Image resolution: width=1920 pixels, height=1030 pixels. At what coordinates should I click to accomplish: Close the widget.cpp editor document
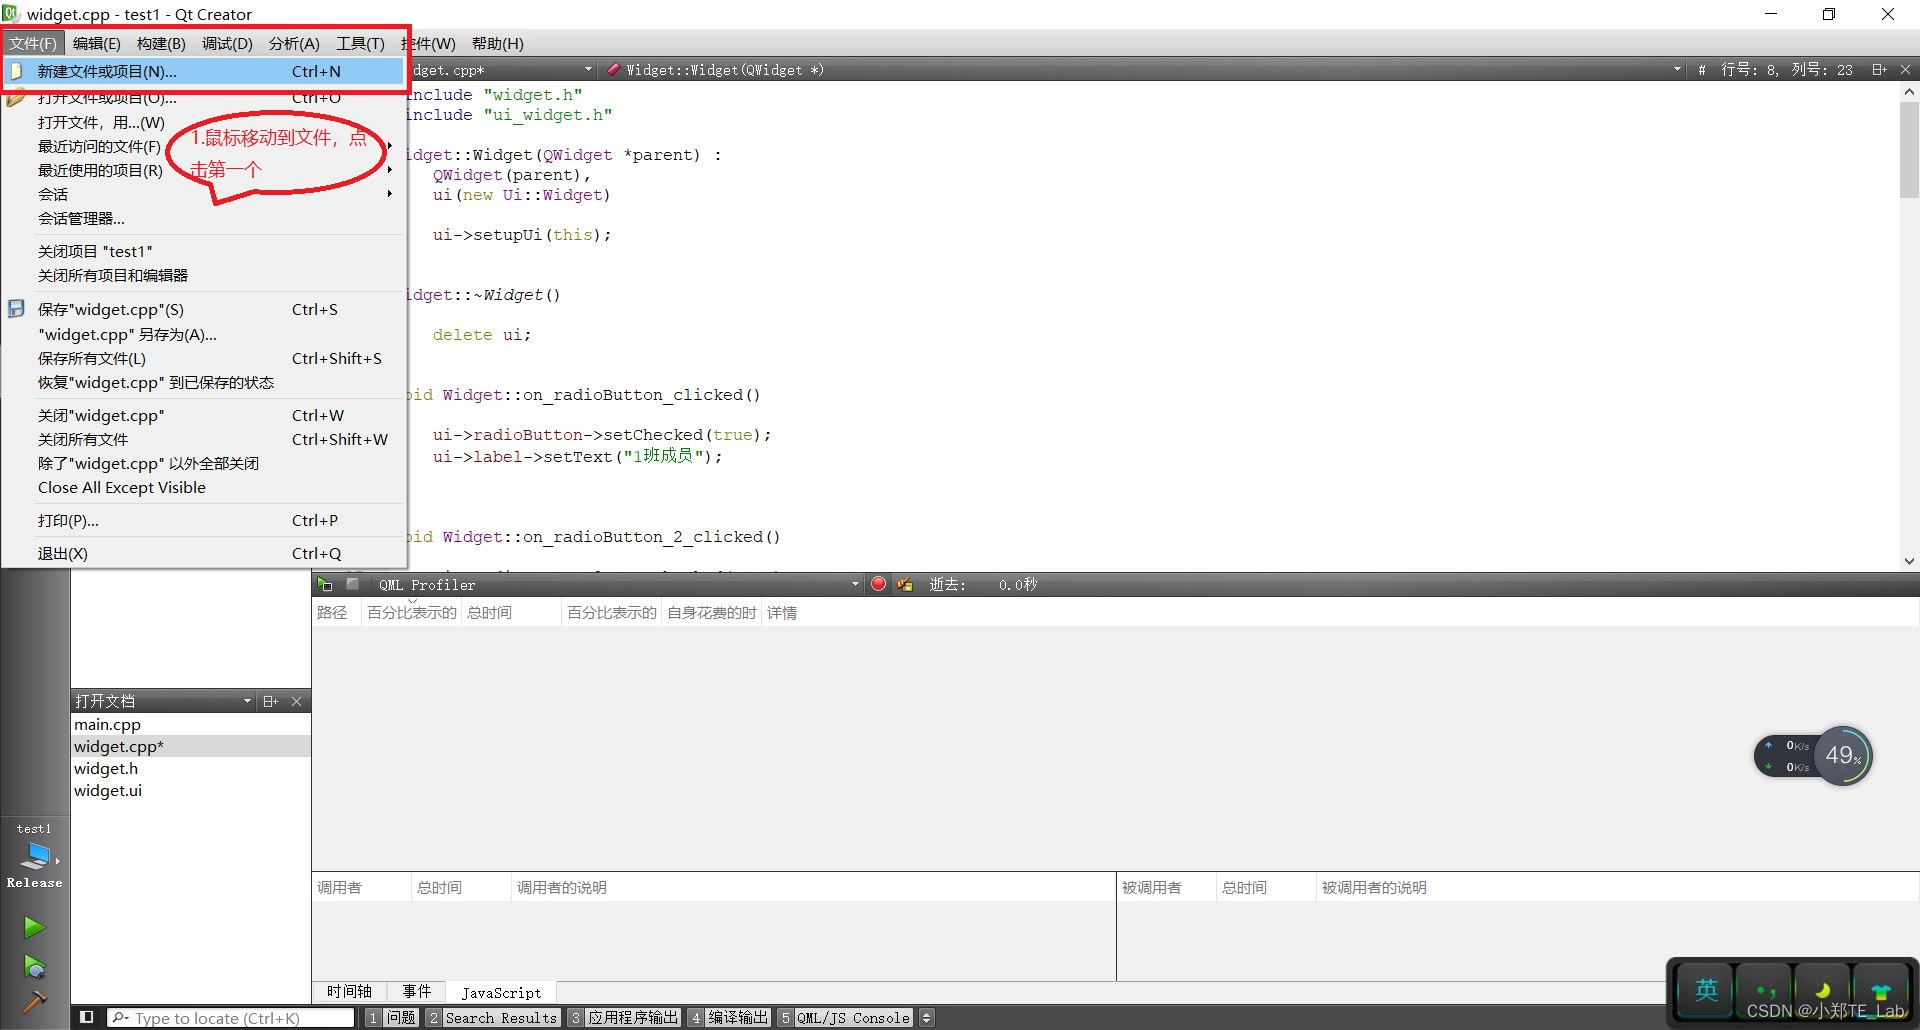[1905, 69]
